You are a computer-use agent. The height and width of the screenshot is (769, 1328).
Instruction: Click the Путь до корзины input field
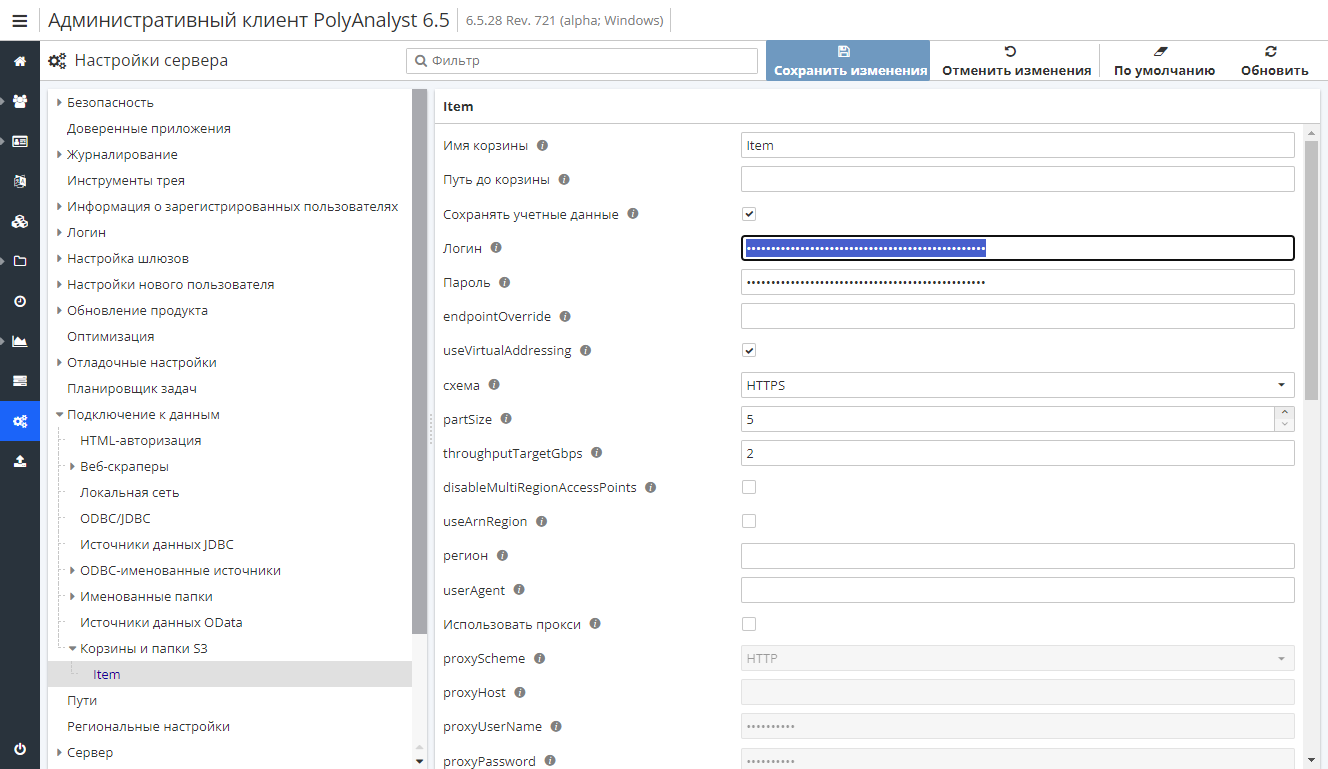pyautogui.click(x=1017, y=179)
